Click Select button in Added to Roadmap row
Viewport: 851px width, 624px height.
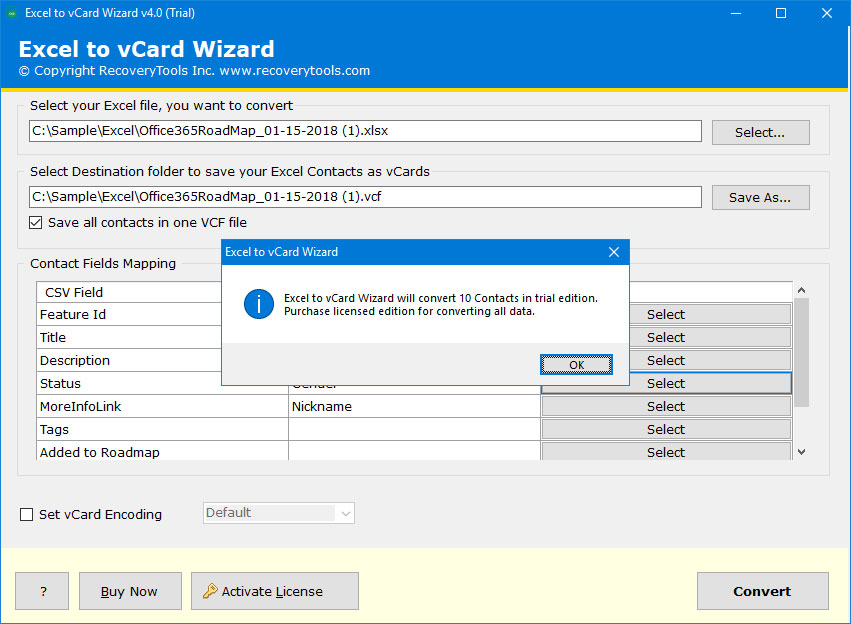tap(666, 451)
